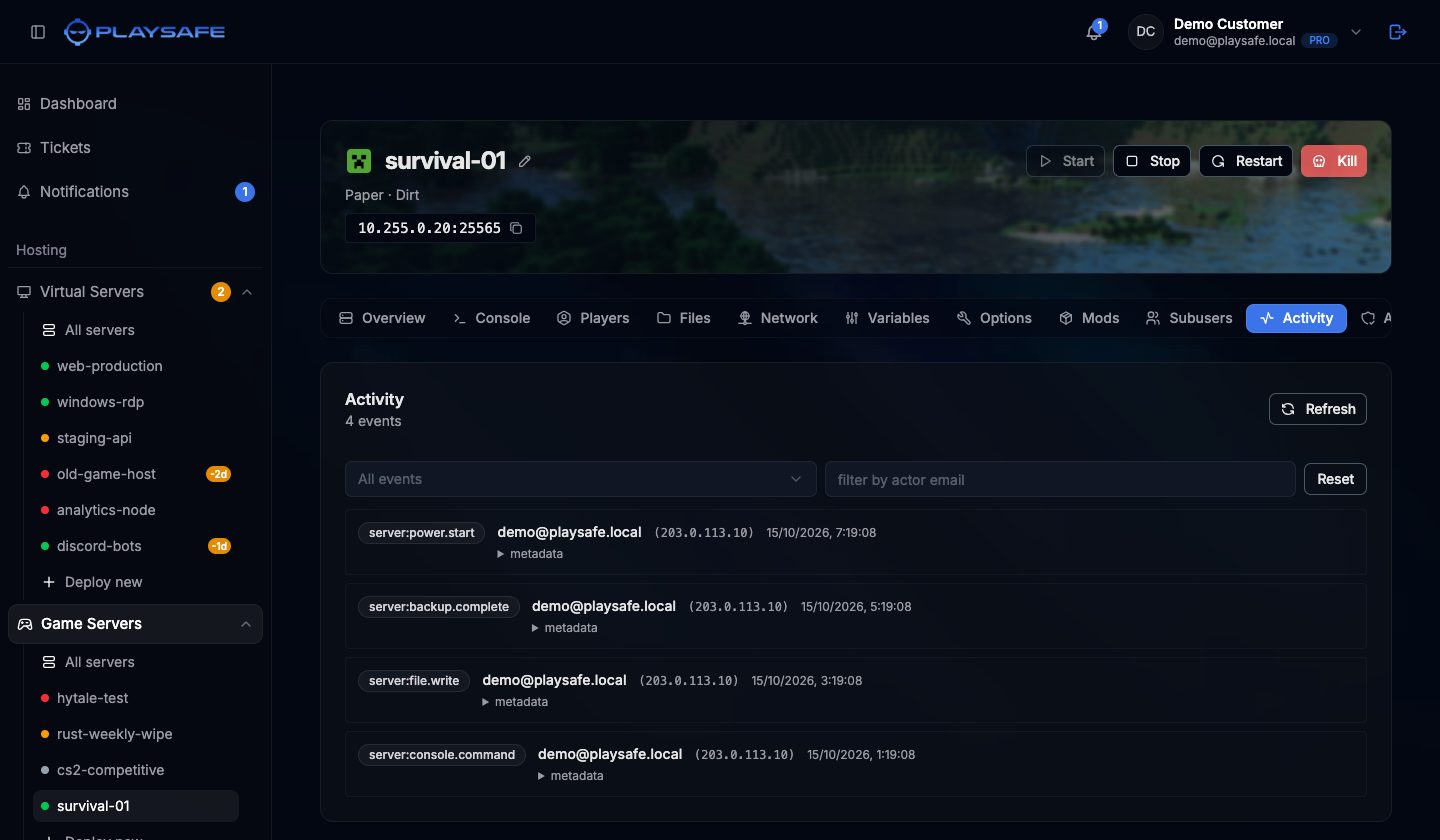Click the Start server button
Screen dimensions: 1440x840
(x=1066, y=161)
